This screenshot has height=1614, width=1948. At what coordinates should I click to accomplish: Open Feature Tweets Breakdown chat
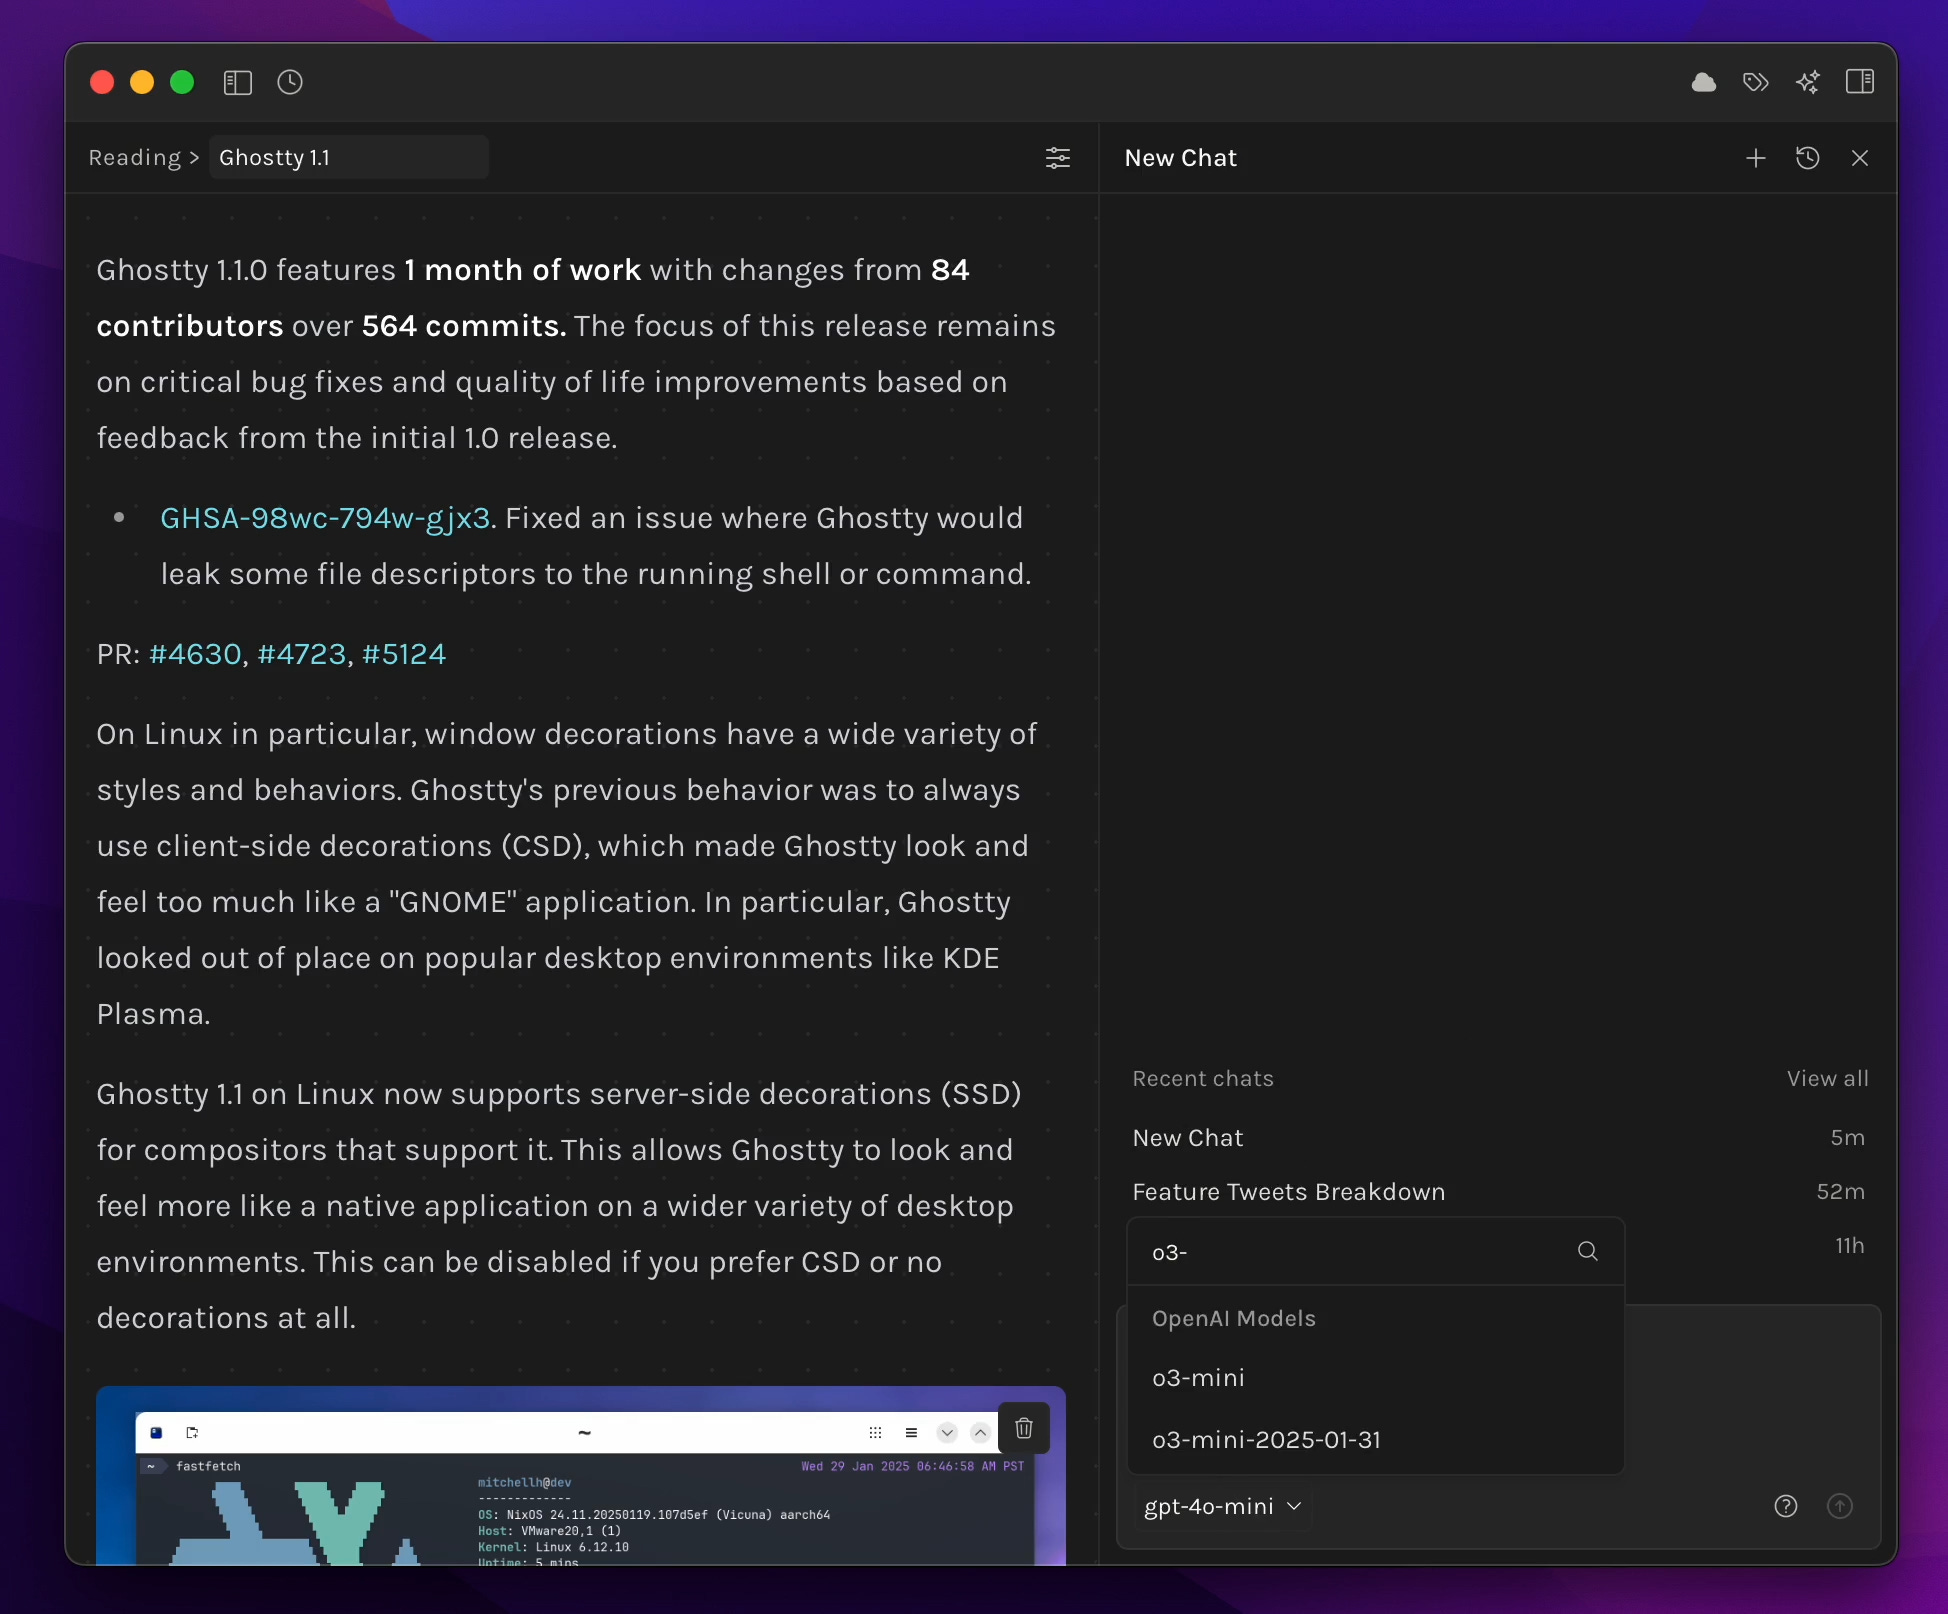point(1288,1192)
